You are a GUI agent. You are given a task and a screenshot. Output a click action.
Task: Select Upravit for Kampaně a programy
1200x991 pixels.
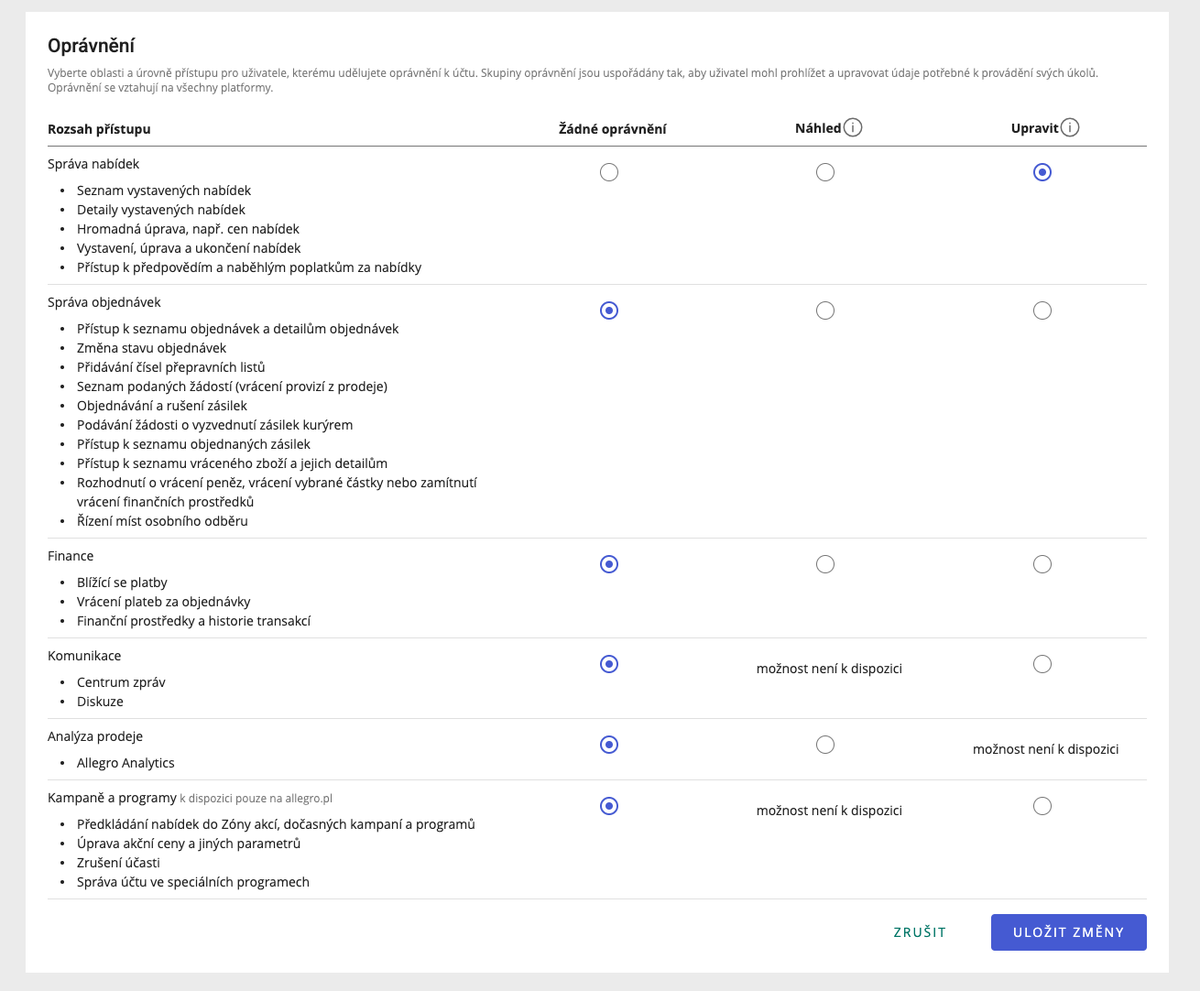(x=1042, y=807)
